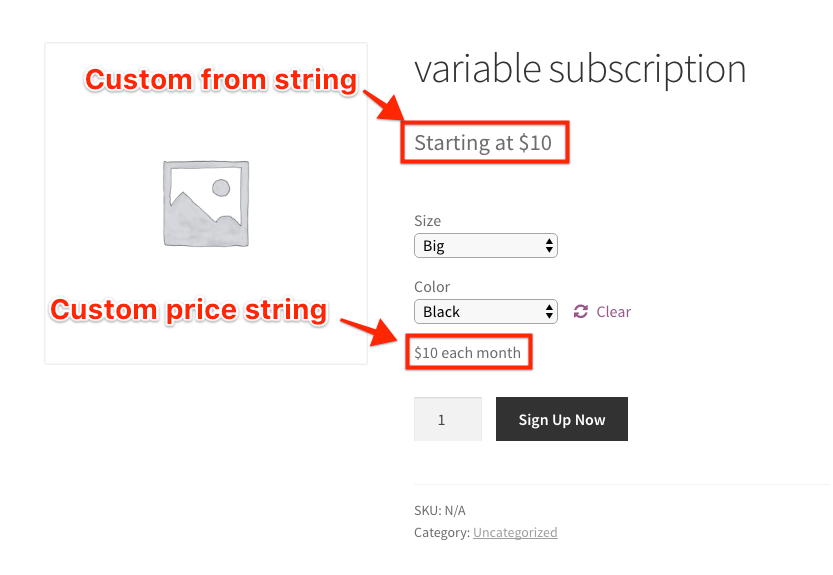Click the Sign Up Now button
Image resolution: width=833 pixels, height=575 pixels.
click(562, 419)
